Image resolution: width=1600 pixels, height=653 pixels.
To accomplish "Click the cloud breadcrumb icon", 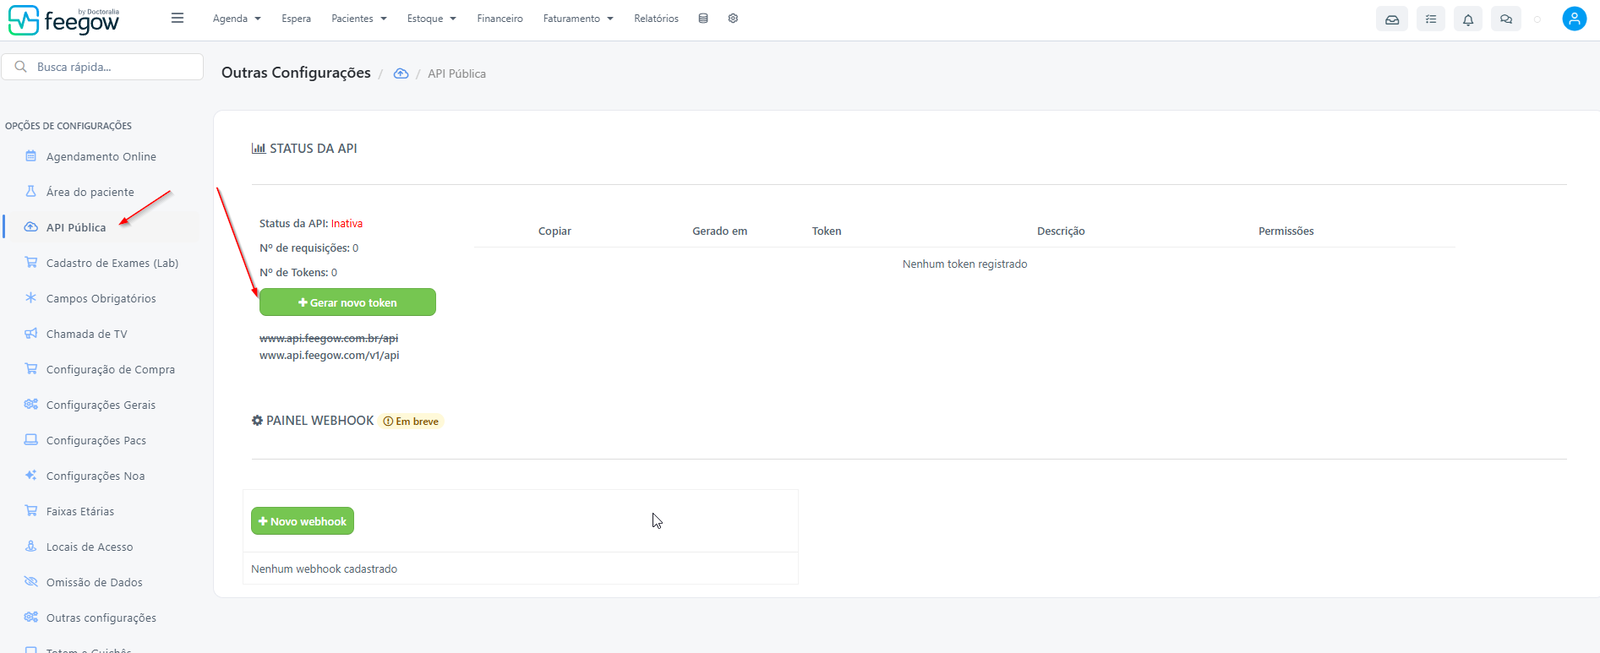I will click(x=401, y=74).
